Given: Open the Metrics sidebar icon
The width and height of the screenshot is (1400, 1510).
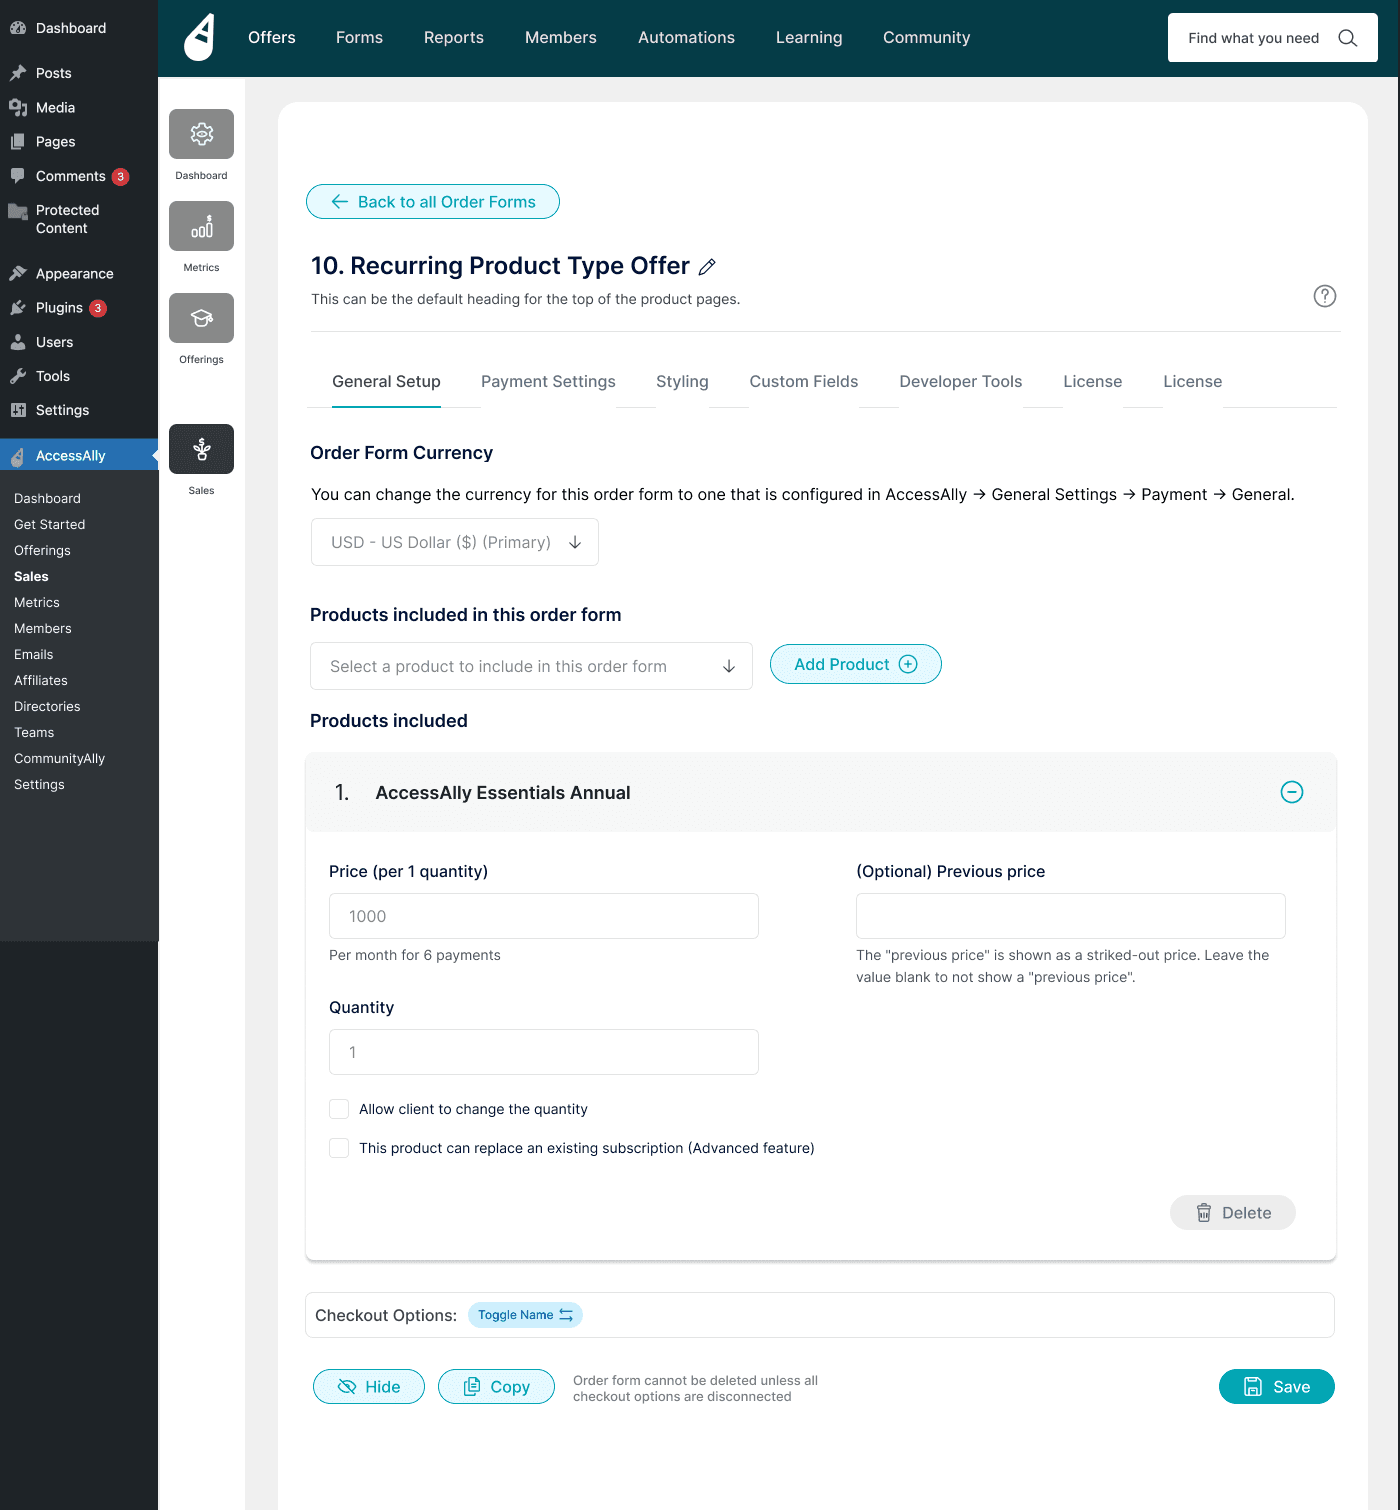Looking at the screenshot, I should click(201, 226).
